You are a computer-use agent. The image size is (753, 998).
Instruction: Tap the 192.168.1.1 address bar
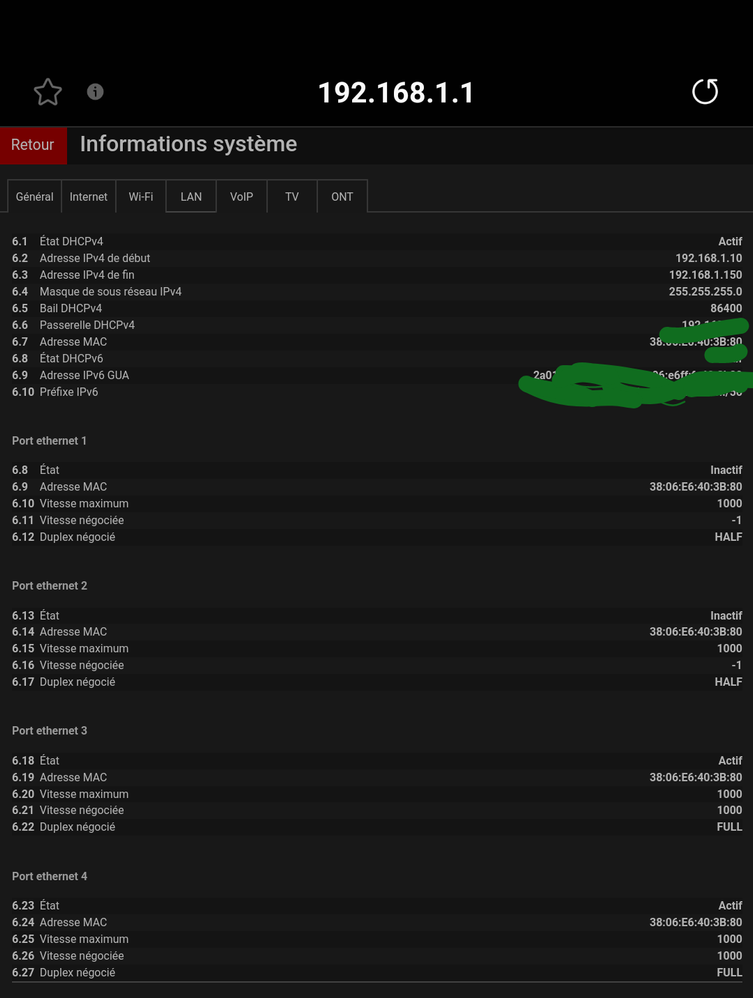tap(396, 93)
